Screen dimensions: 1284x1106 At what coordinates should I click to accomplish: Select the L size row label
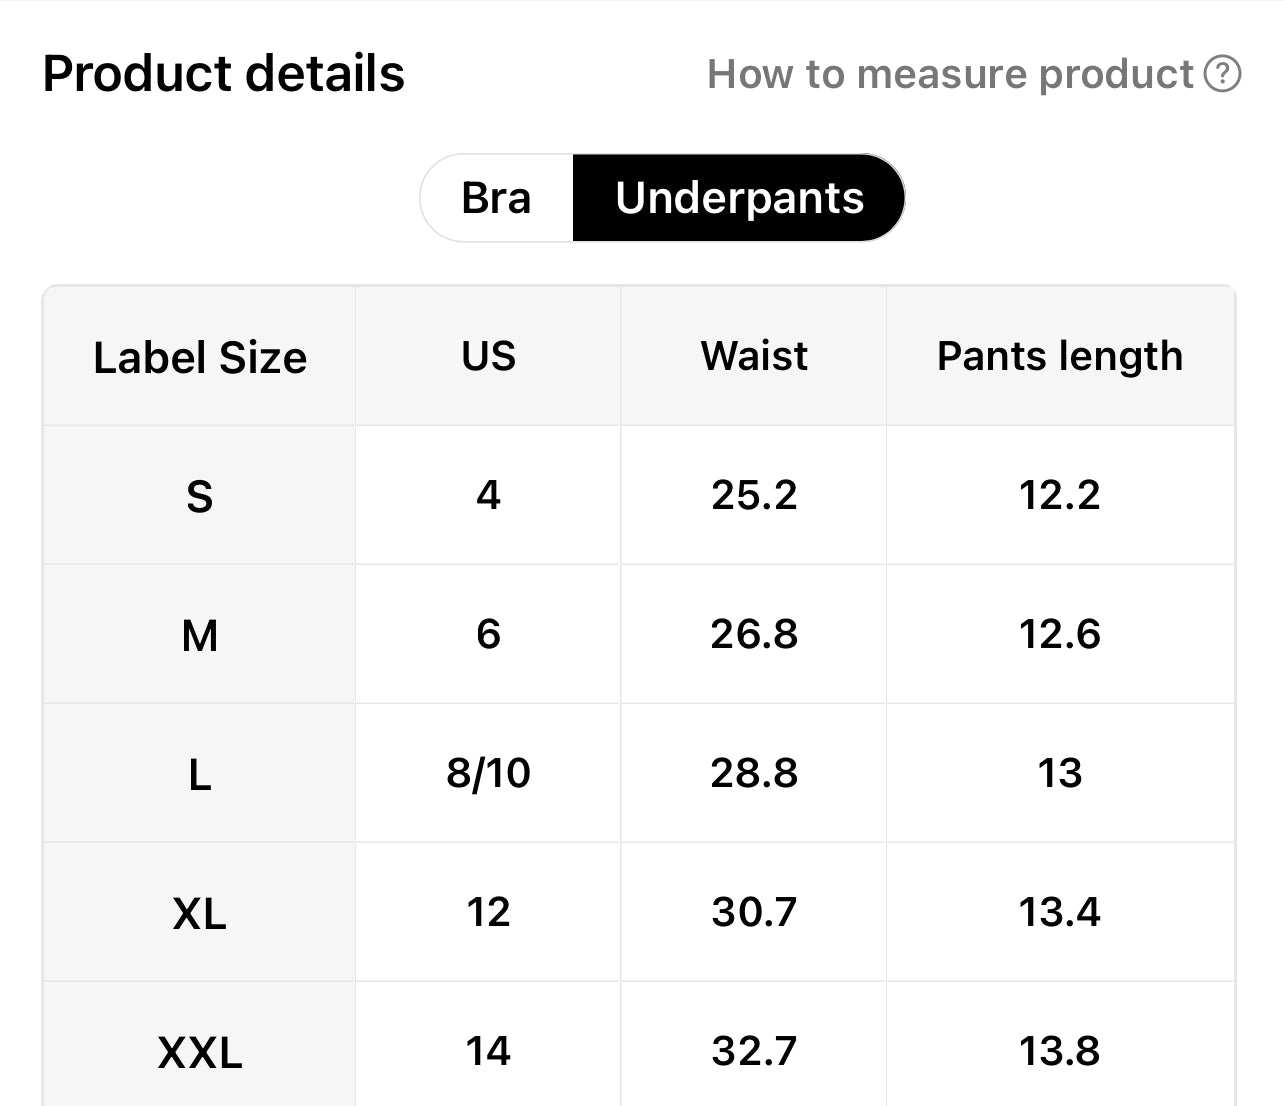point(200,774)
